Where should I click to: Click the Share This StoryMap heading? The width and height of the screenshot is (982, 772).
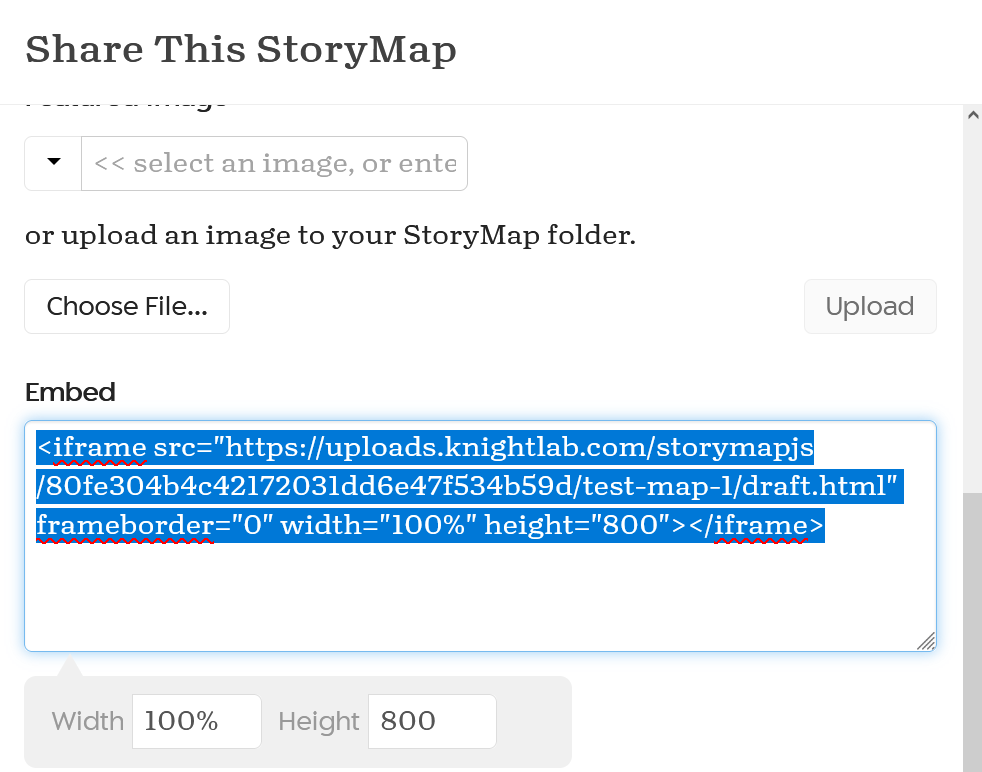[x=241, y=49]
